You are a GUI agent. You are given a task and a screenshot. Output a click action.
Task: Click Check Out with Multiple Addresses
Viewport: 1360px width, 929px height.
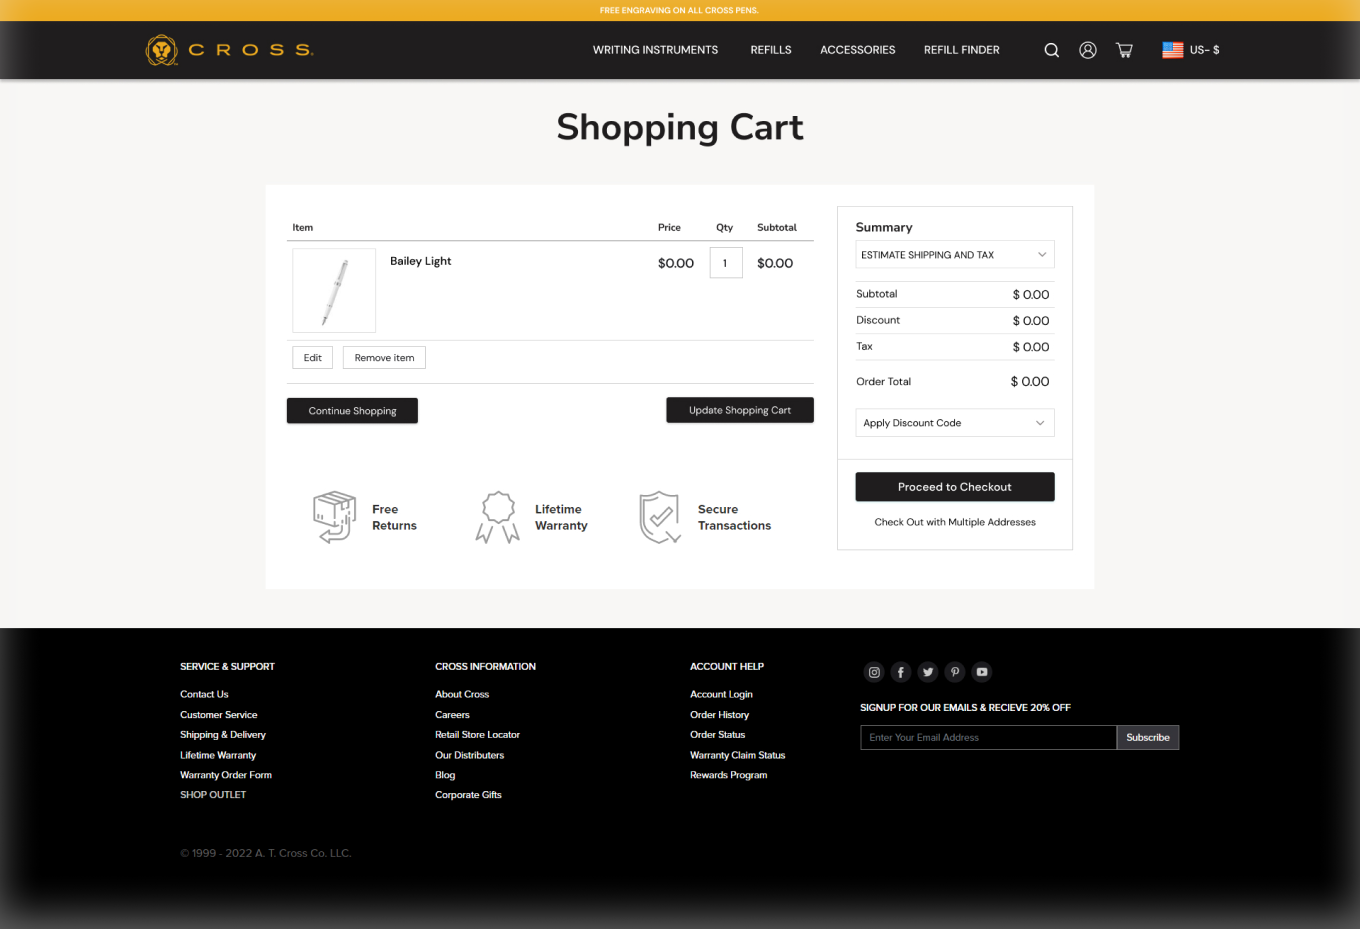[955, 522]
